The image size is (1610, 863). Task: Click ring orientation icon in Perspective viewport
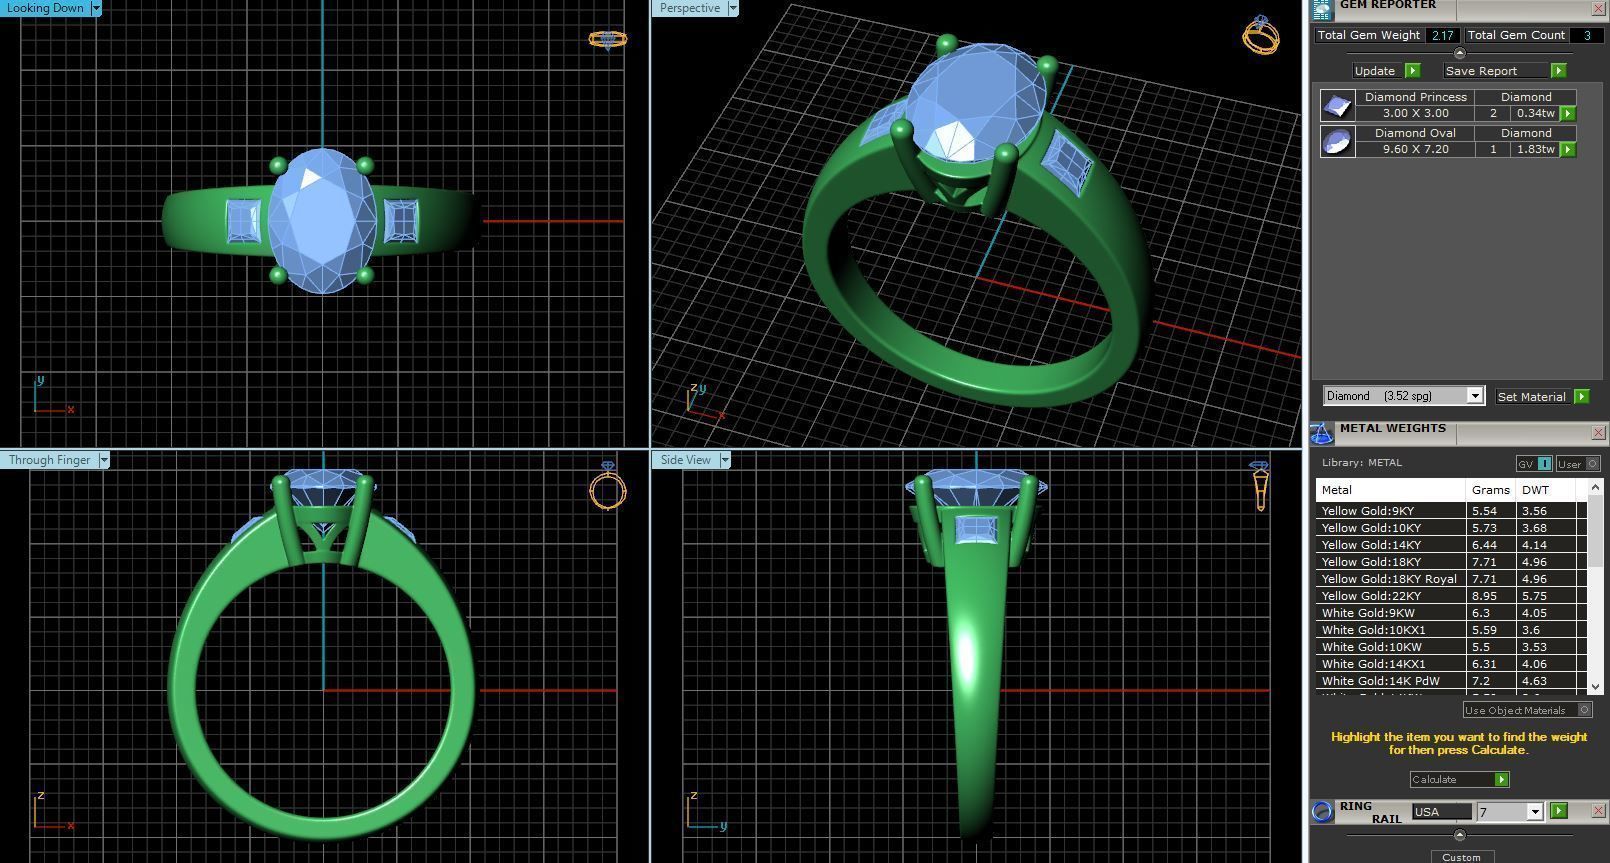pyautogui.click(x=1261, y=35)
